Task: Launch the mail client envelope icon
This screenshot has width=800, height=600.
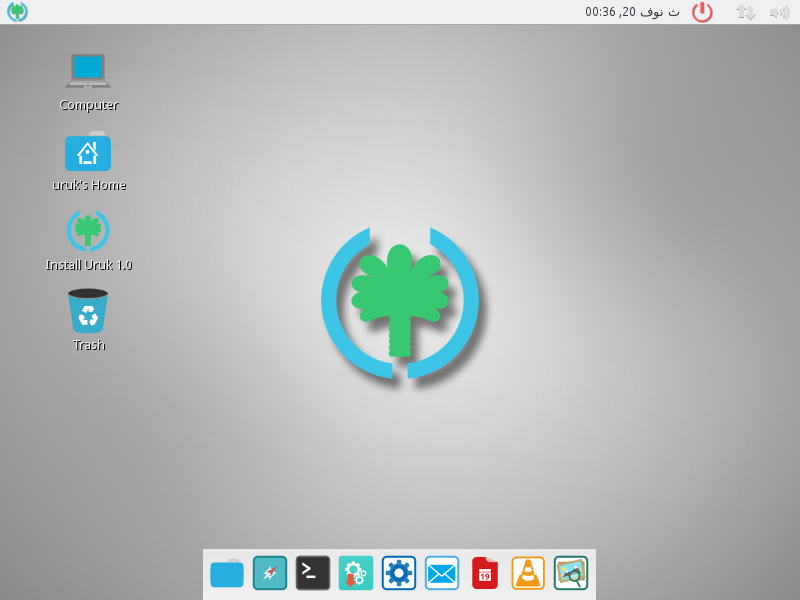Action: [x=442, y=573]
